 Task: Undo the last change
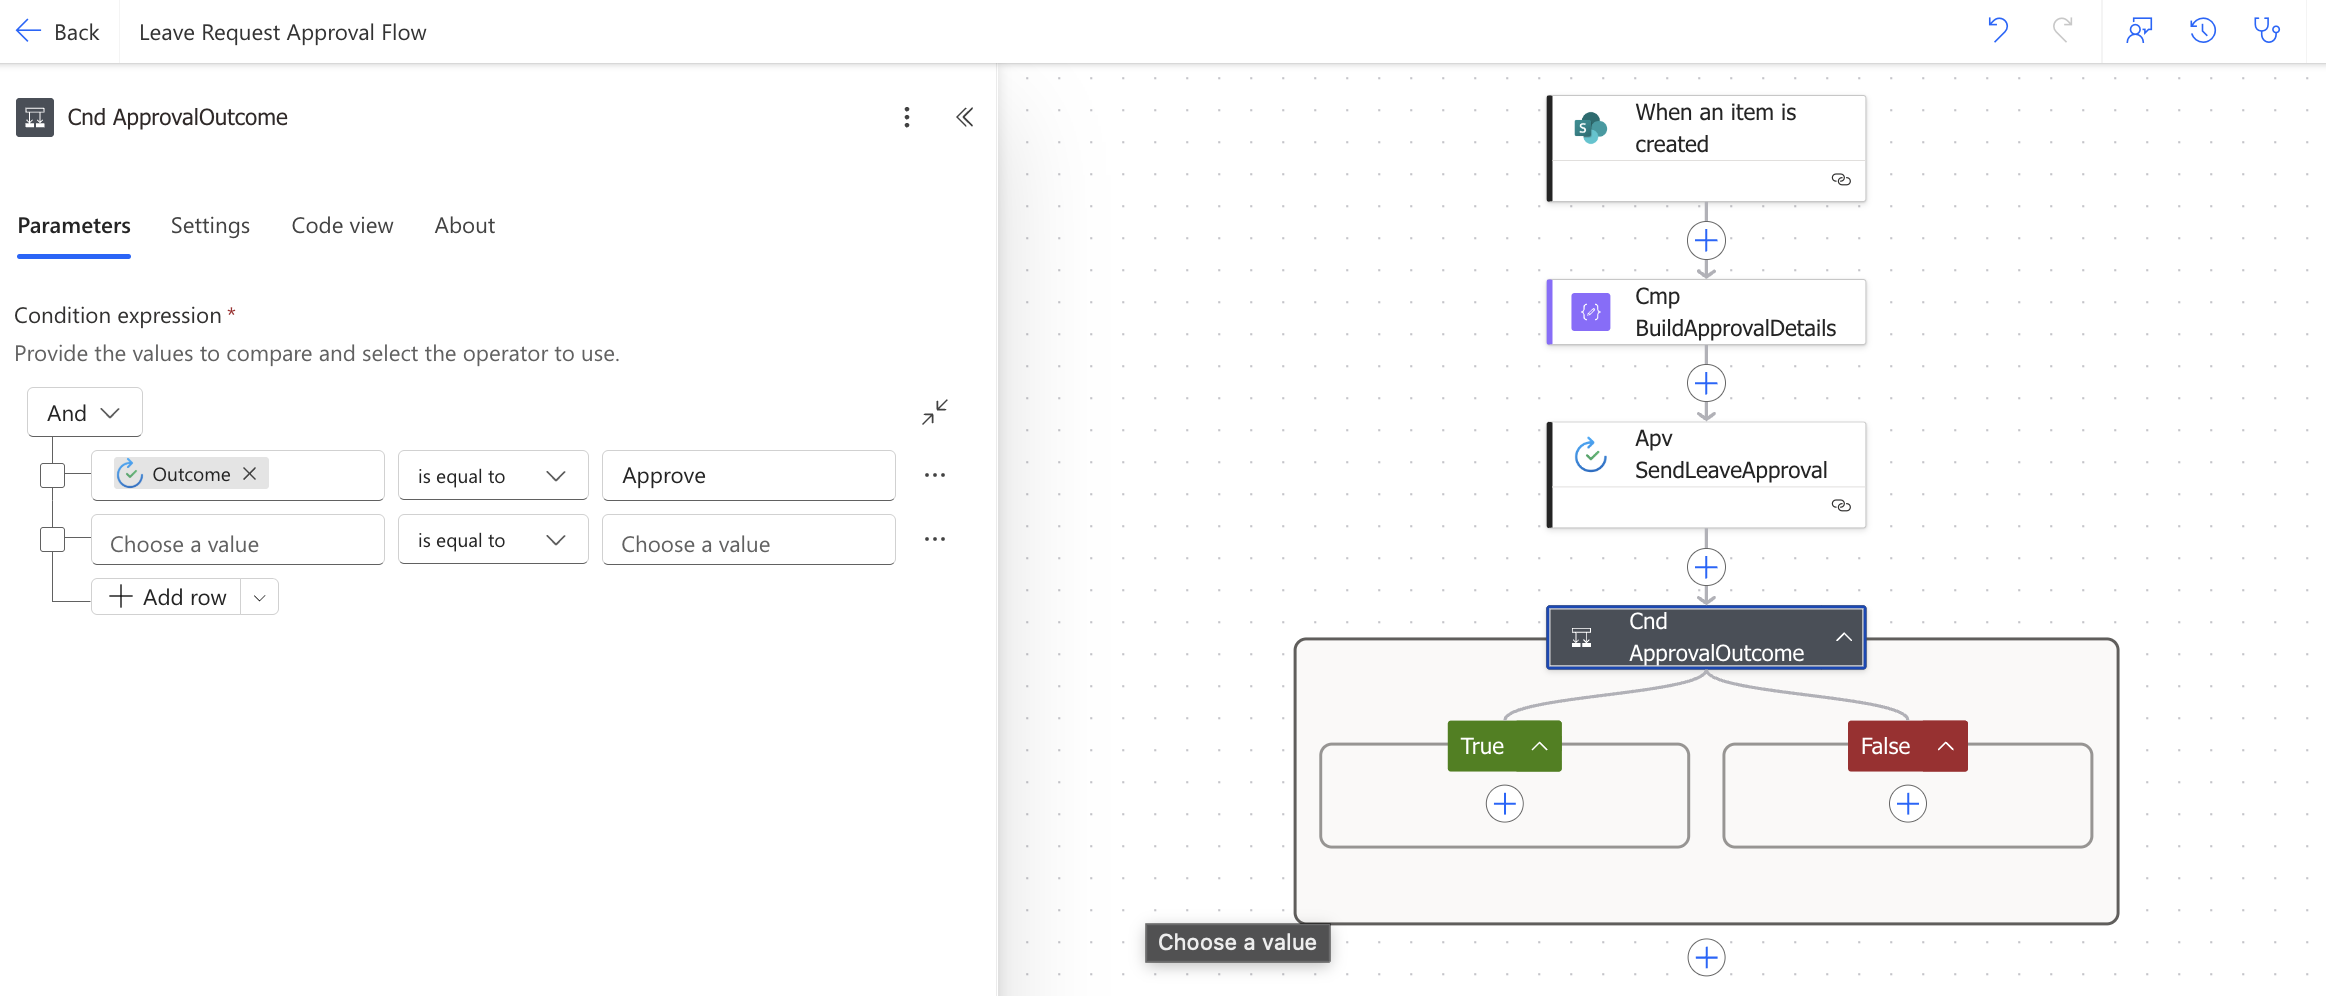tap(1999, 31)
